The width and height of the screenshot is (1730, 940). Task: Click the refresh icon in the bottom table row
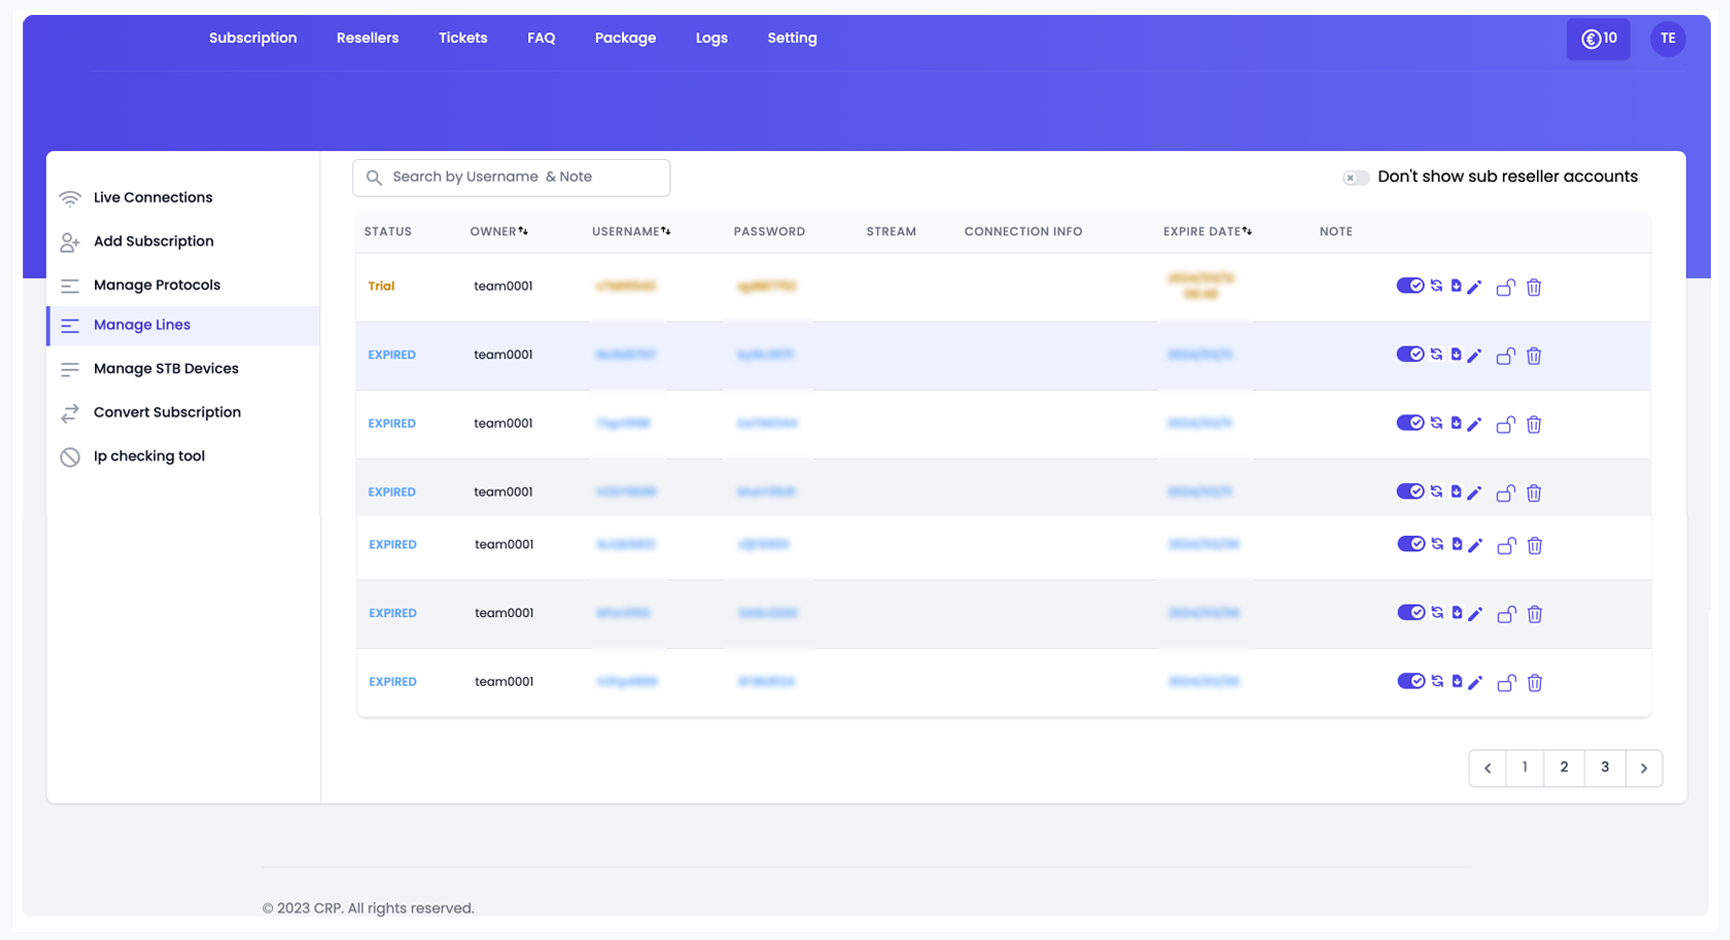point(1438,681)
